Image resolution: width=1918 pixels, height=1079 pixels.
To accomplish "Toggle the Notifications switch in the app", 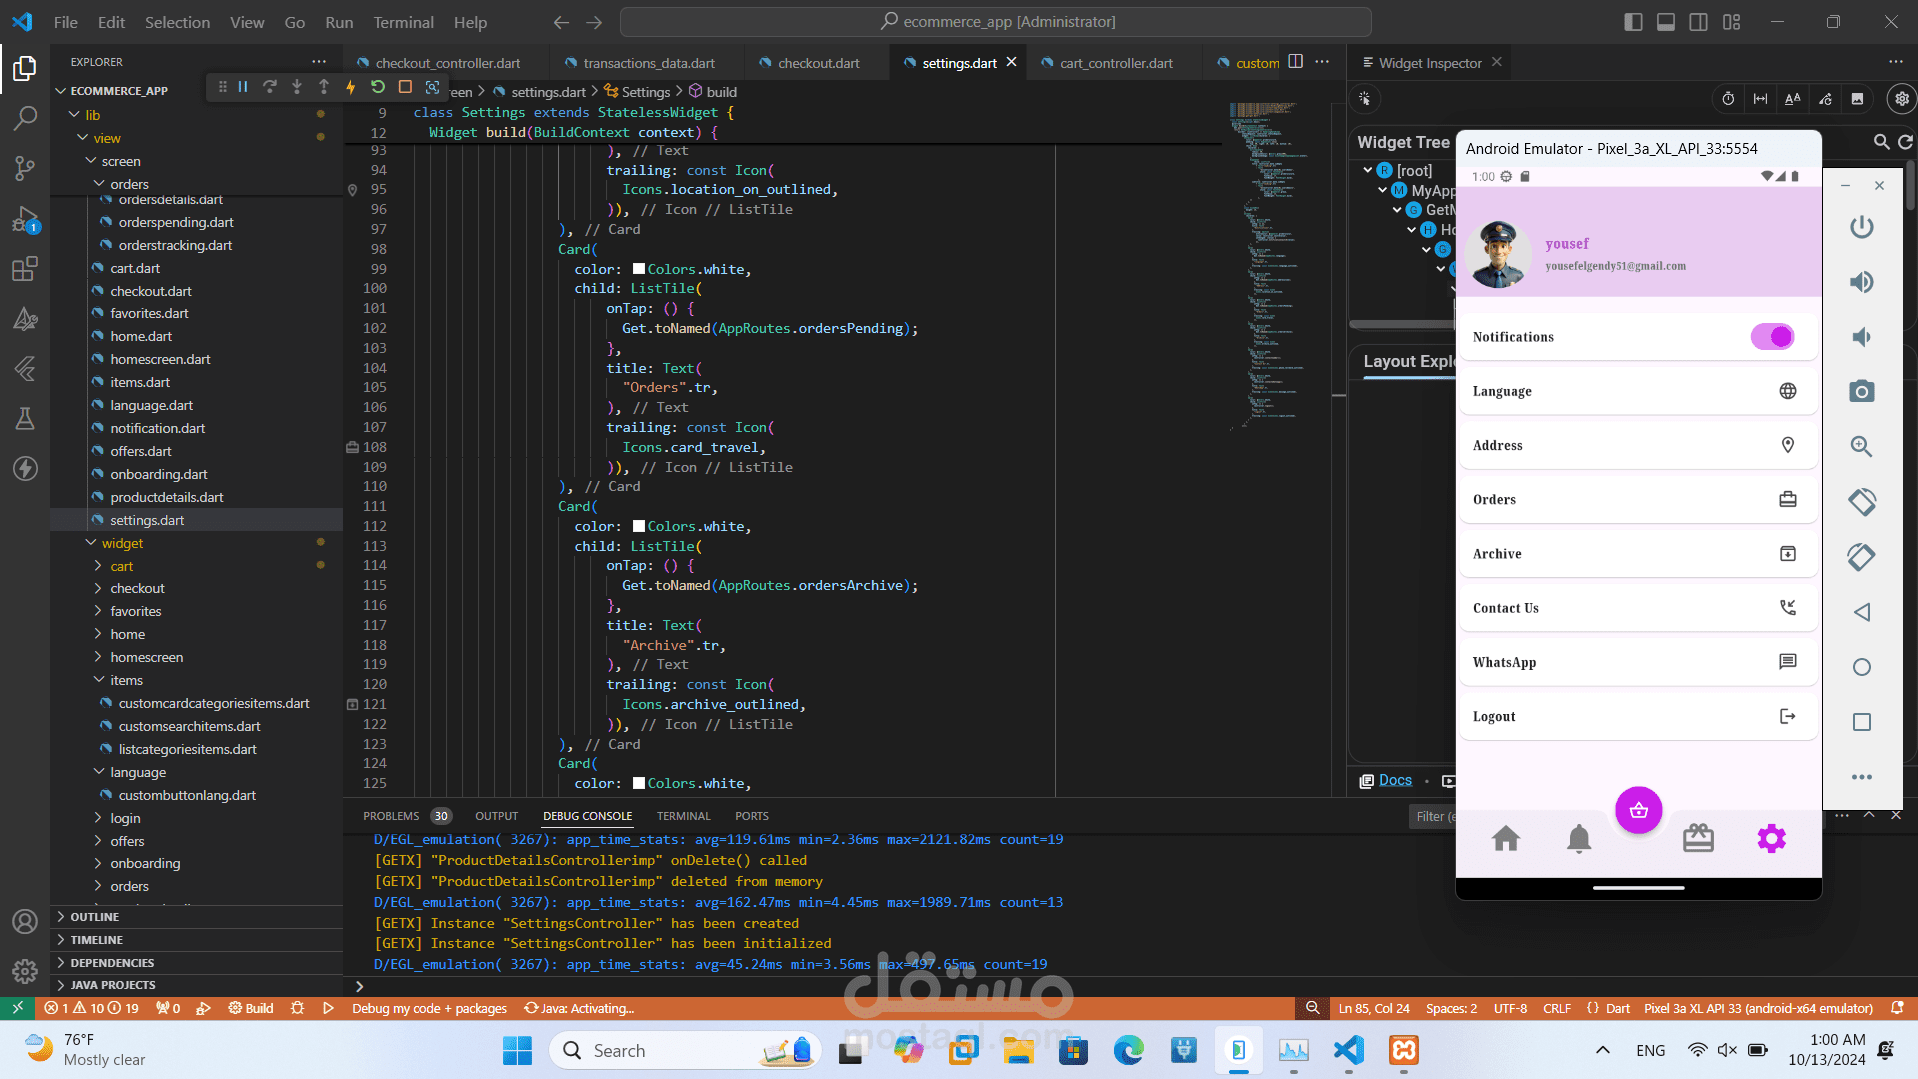I will coord(1772,337).
